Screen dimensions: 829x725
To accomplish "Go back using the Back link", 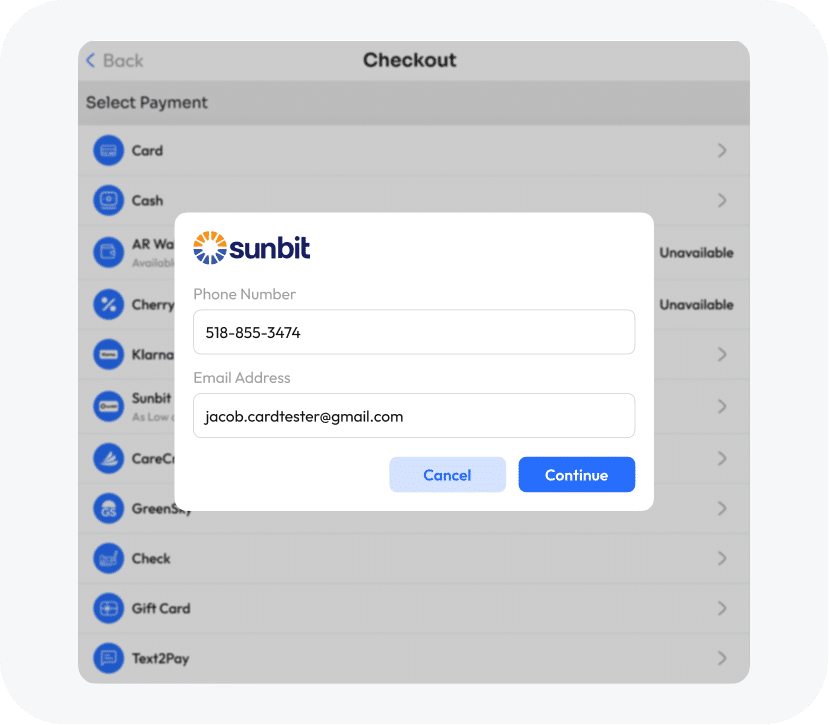I will coord(114,61).
